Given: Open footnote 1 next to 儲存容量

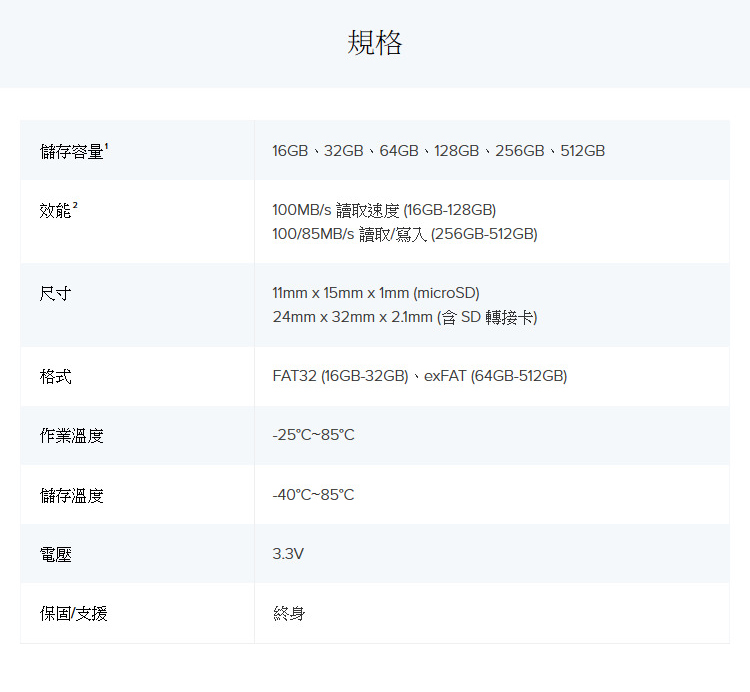Looking at the screenshot, I should click(x=107, y=146).
